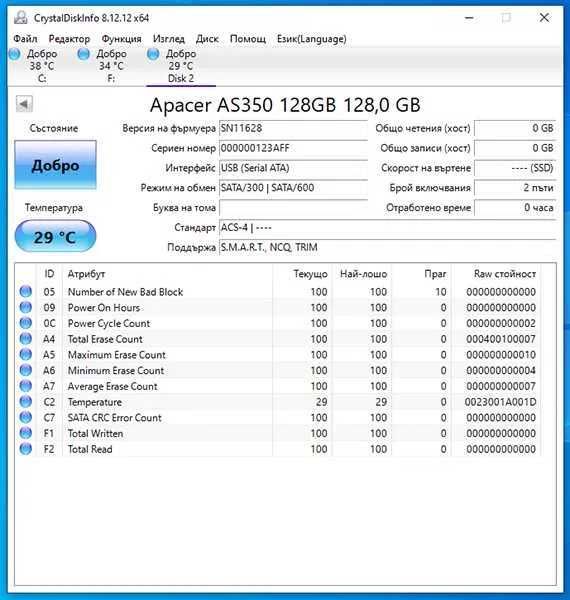570x600 pixels.
Task: Select the SATA CRC Error Count attribute name
Action: 115,418
